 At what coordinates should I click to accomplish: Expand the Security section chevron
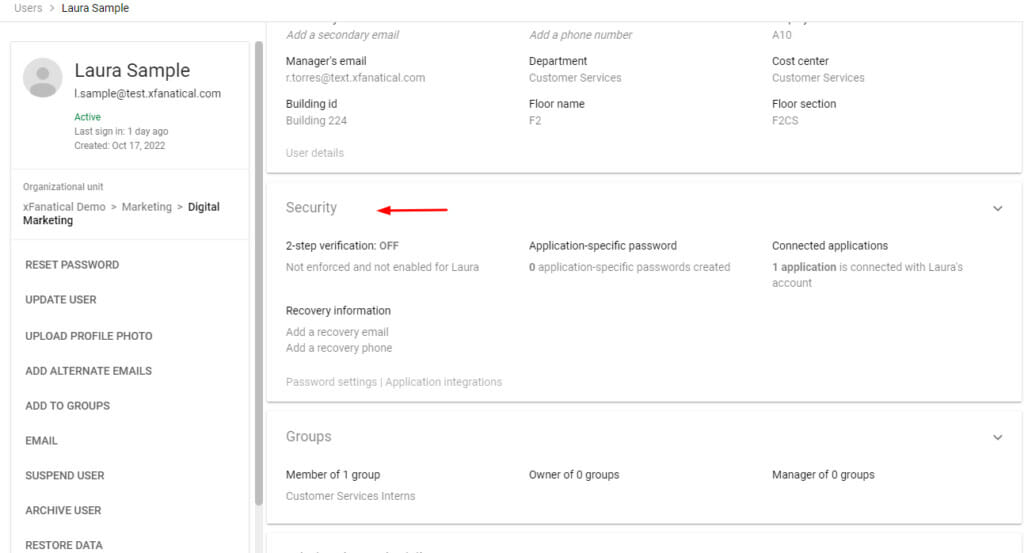tap(997, 208)
